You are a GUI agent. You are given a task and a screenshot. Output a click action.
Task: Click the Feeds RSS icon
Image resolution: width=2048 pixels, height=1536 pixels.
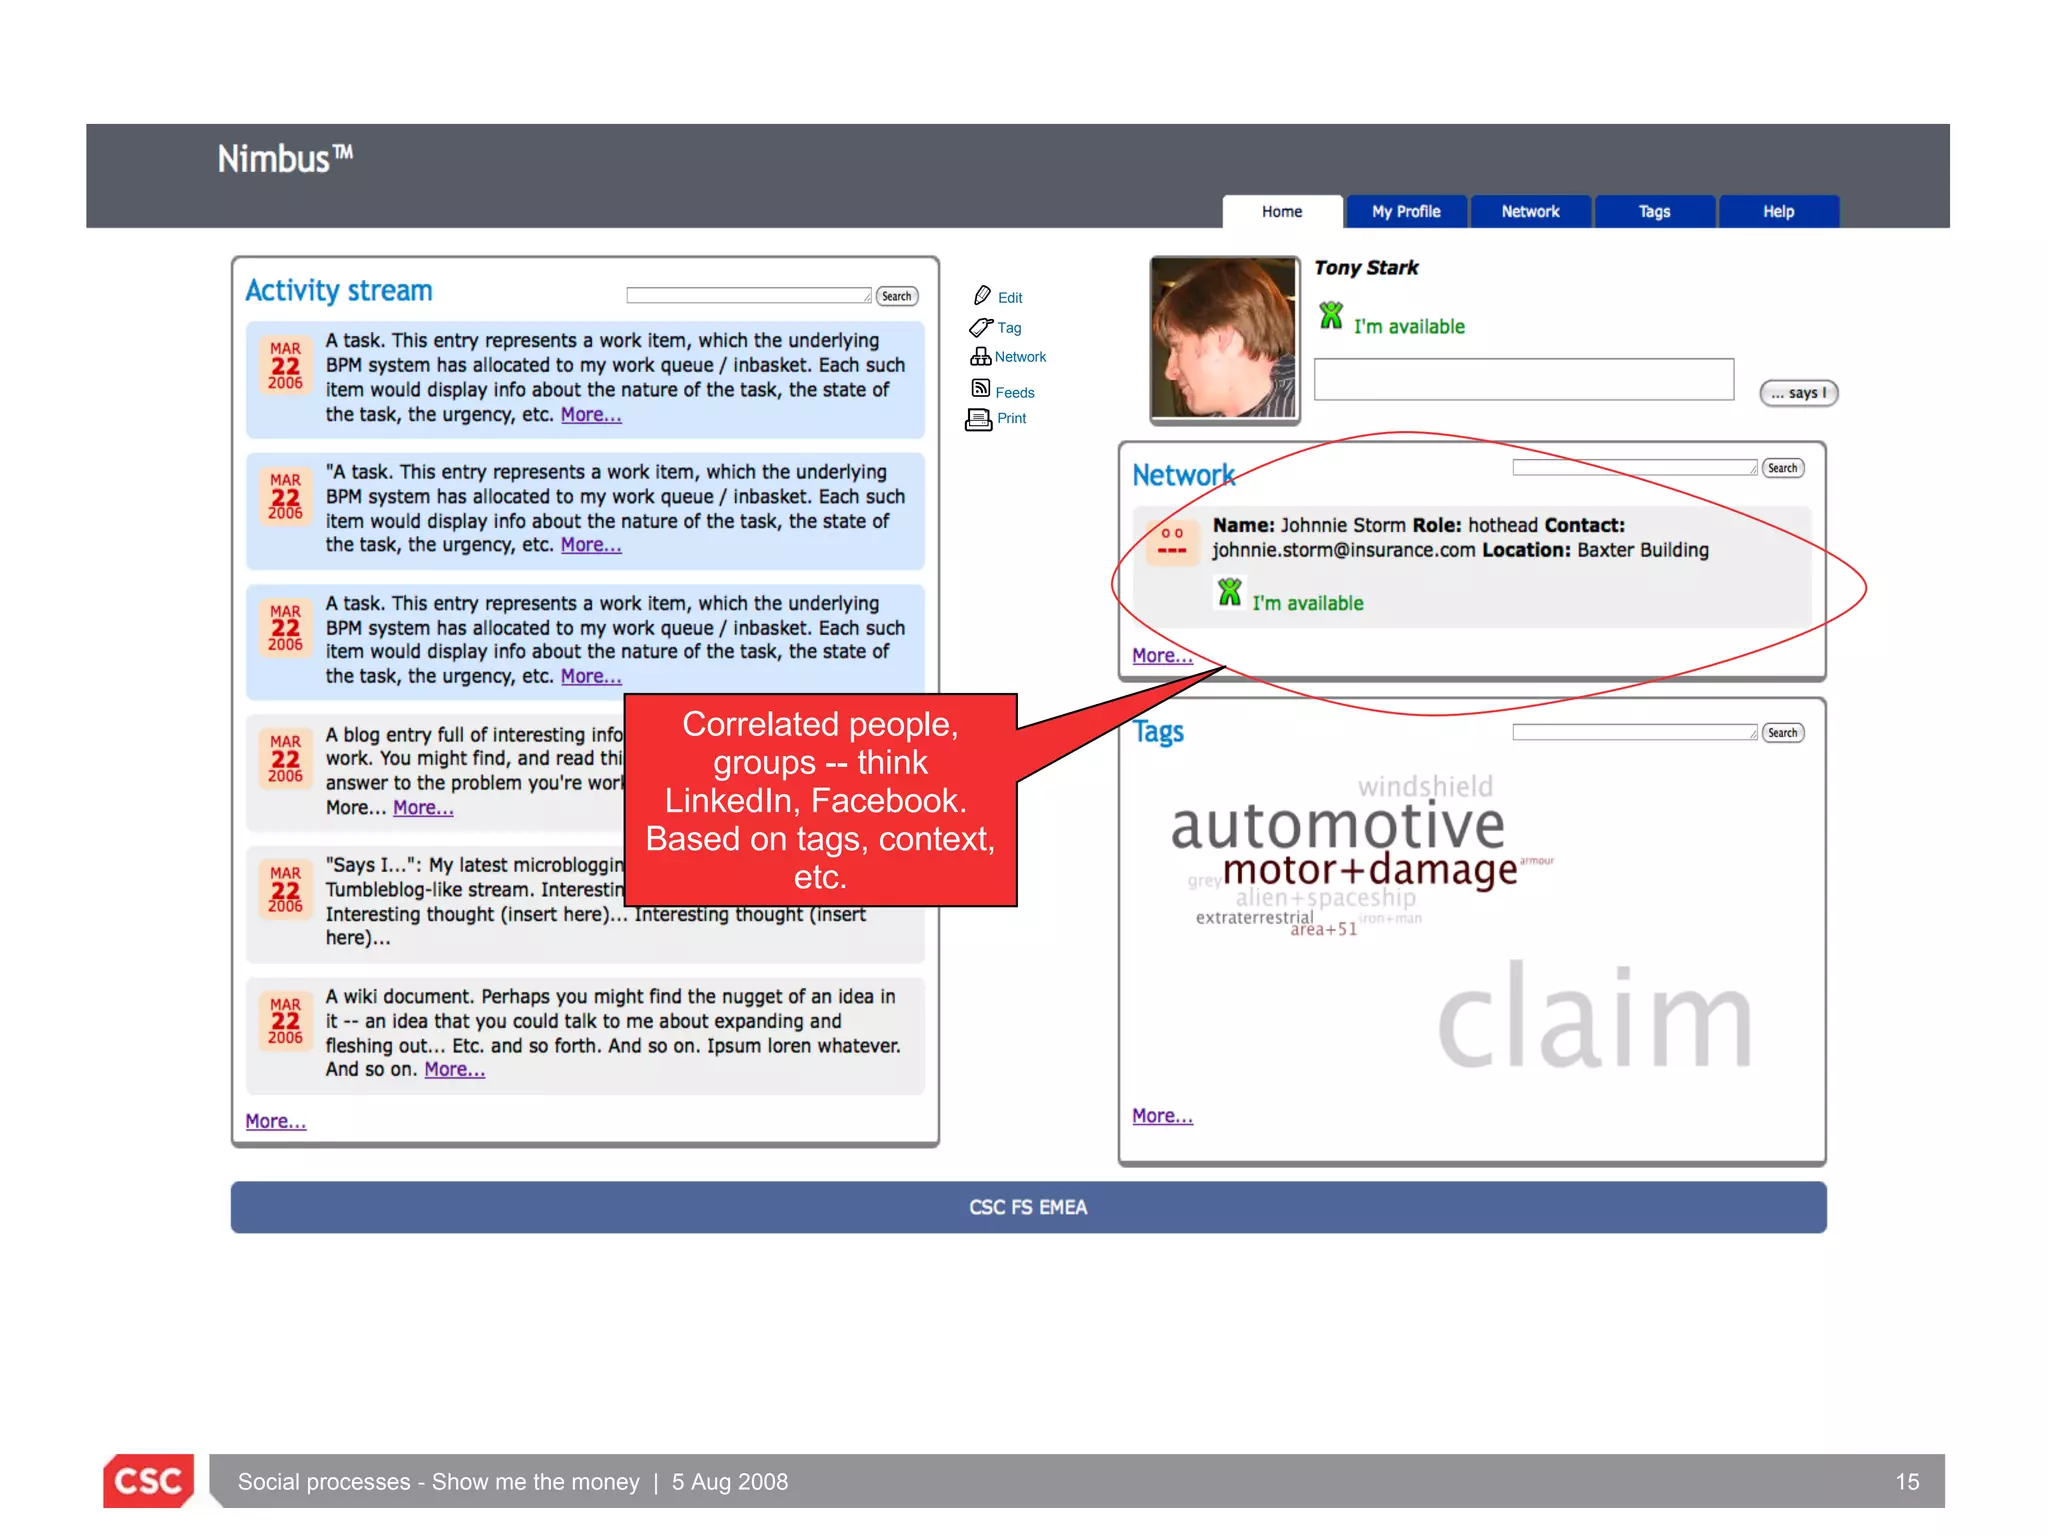tap(981, 389)
